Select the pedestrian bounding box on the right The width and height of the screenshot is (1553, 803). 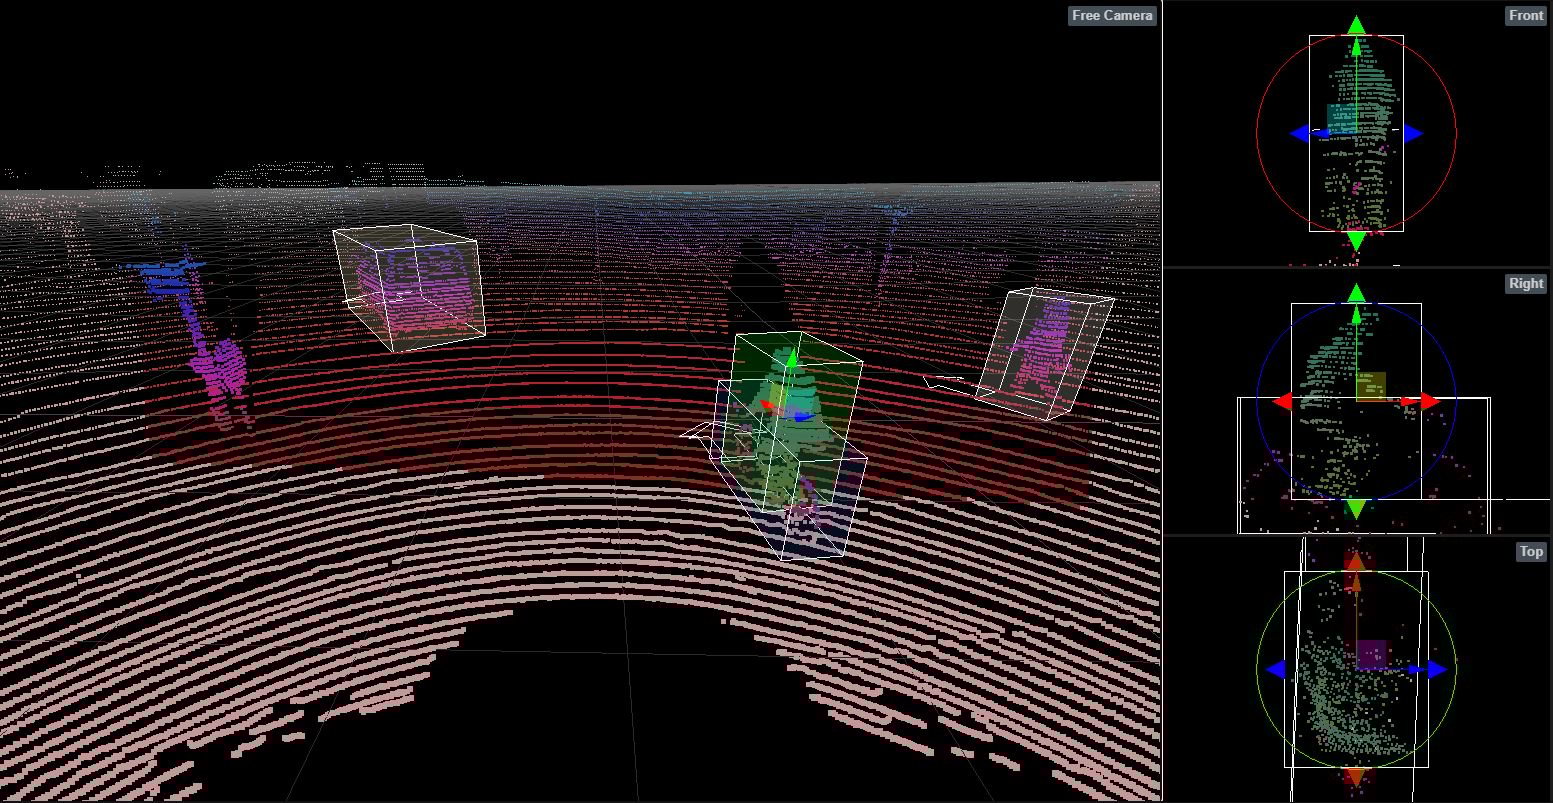click(x=1044, y=350)
